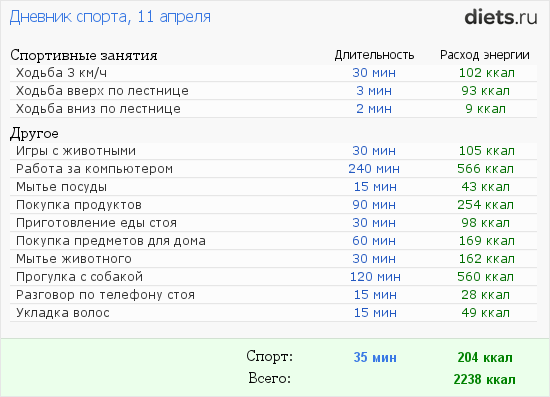Select the 240 мин duration value
550x397 pixels.
point(374,169)
